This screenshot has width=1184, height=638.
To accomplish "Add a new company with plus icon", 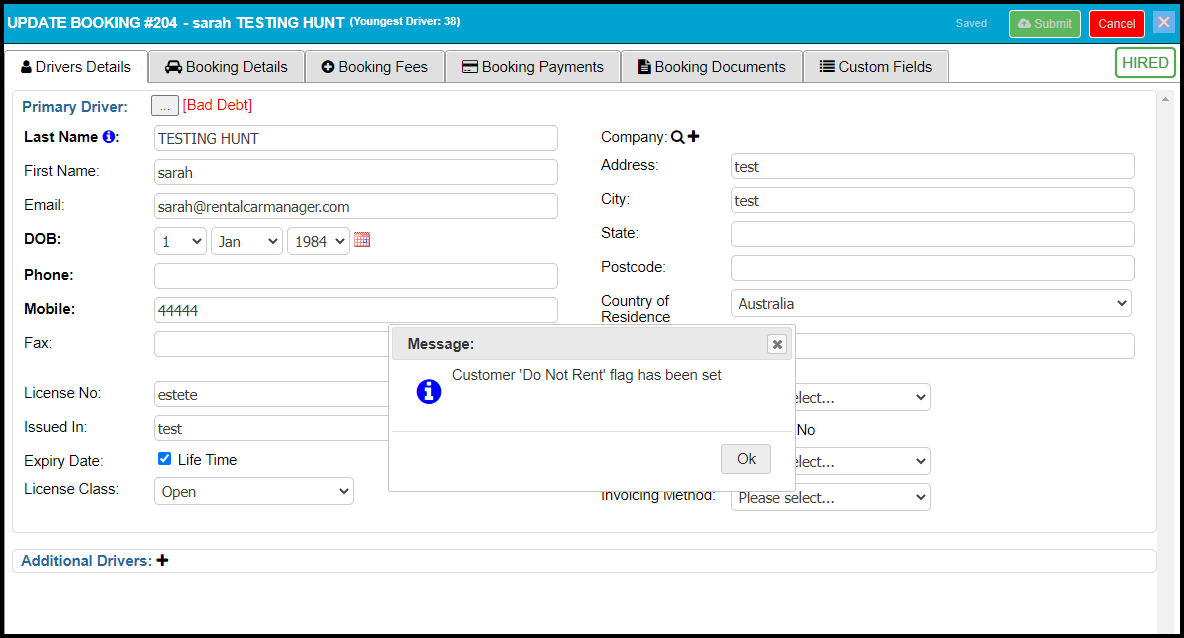I will pyautogui.click(x=694, y=137).
